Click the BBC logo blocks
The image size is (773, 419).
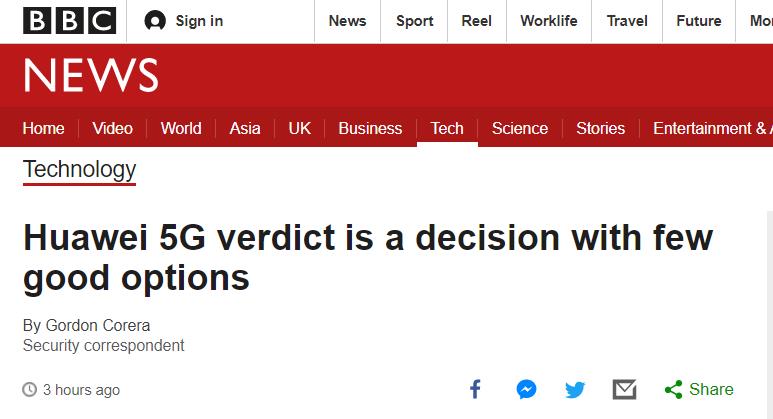(x=69, y=21)
